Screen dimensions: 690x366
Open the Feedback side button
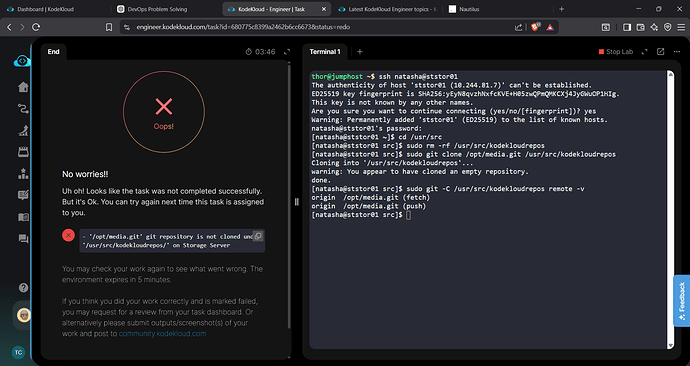(682, 301)
